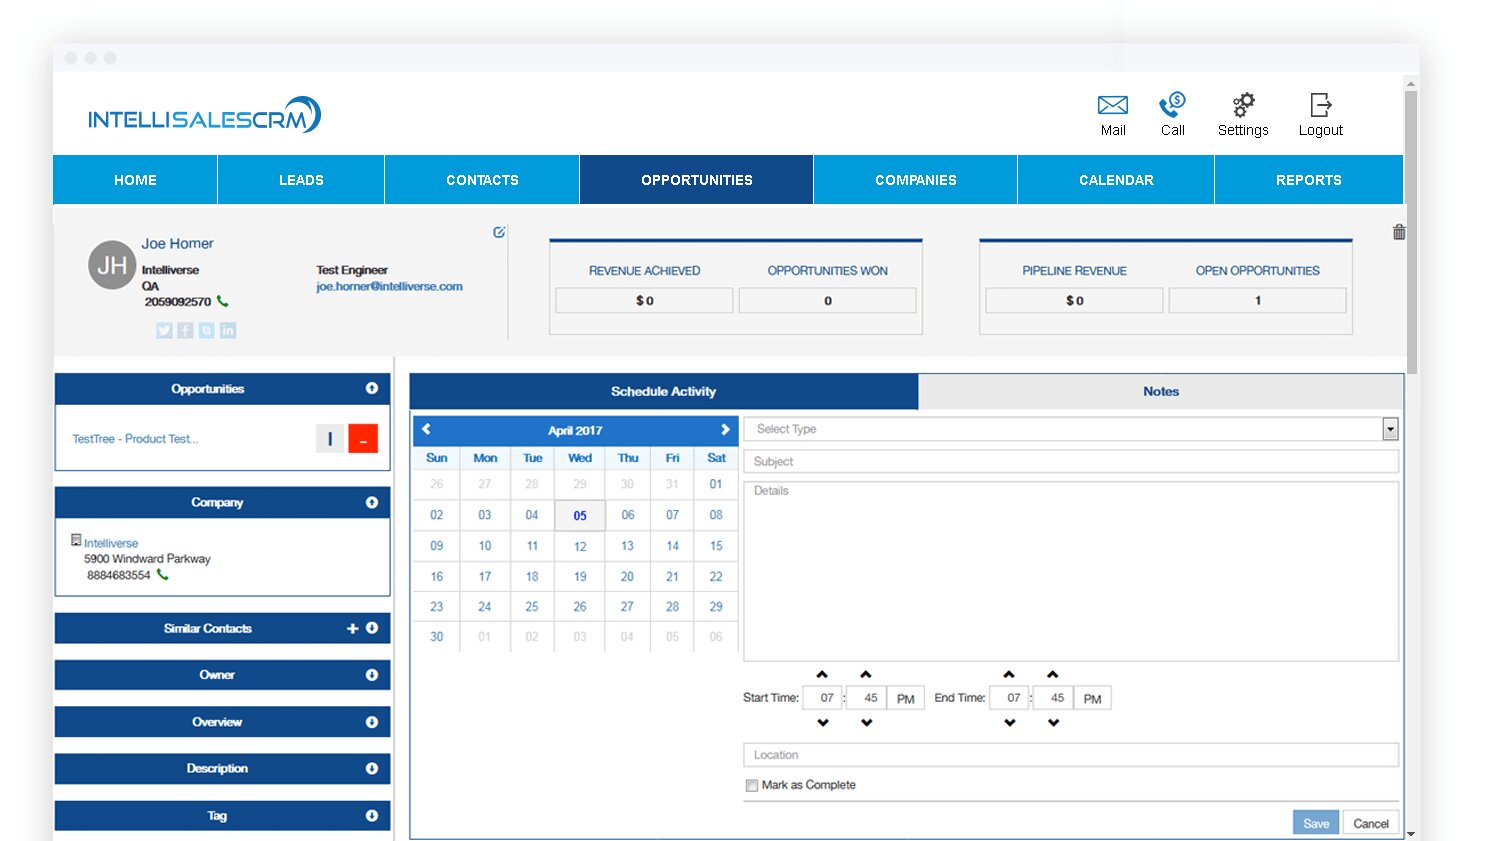Viewport: 1500px width, 841px height.
Task: Toggle End Time PM button
Action: [x=1092, y=699]
